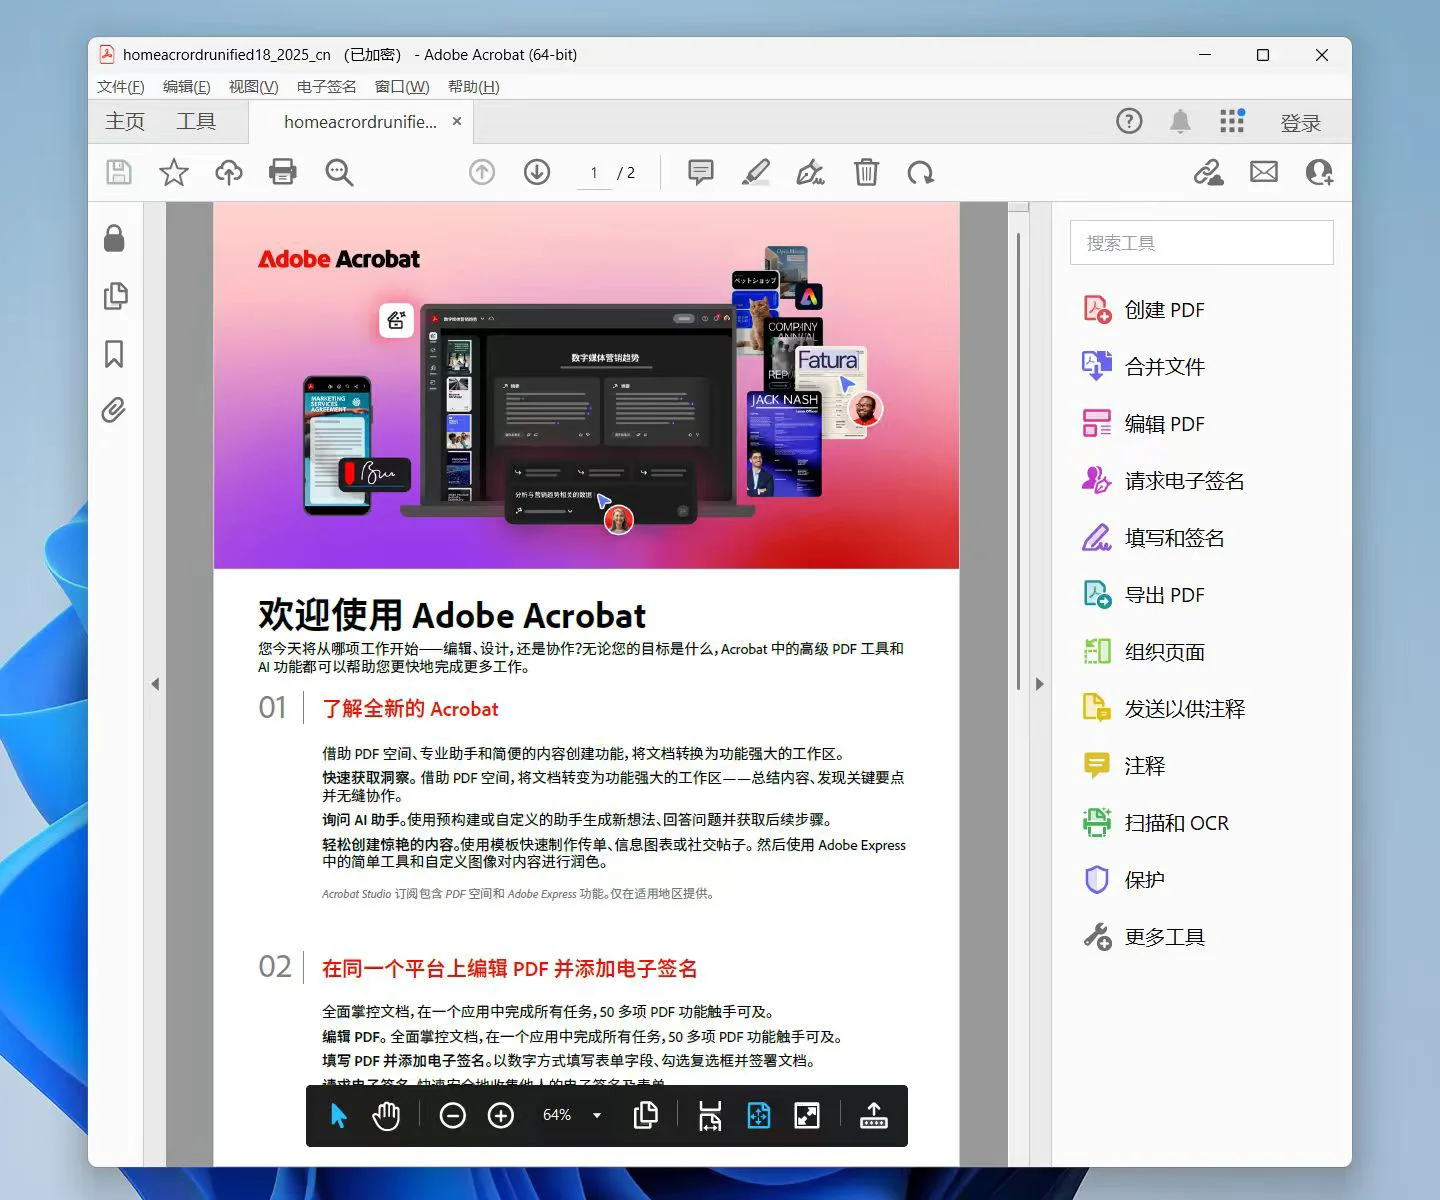Enable fit width scrolling mode

[x=710, y=1115]
